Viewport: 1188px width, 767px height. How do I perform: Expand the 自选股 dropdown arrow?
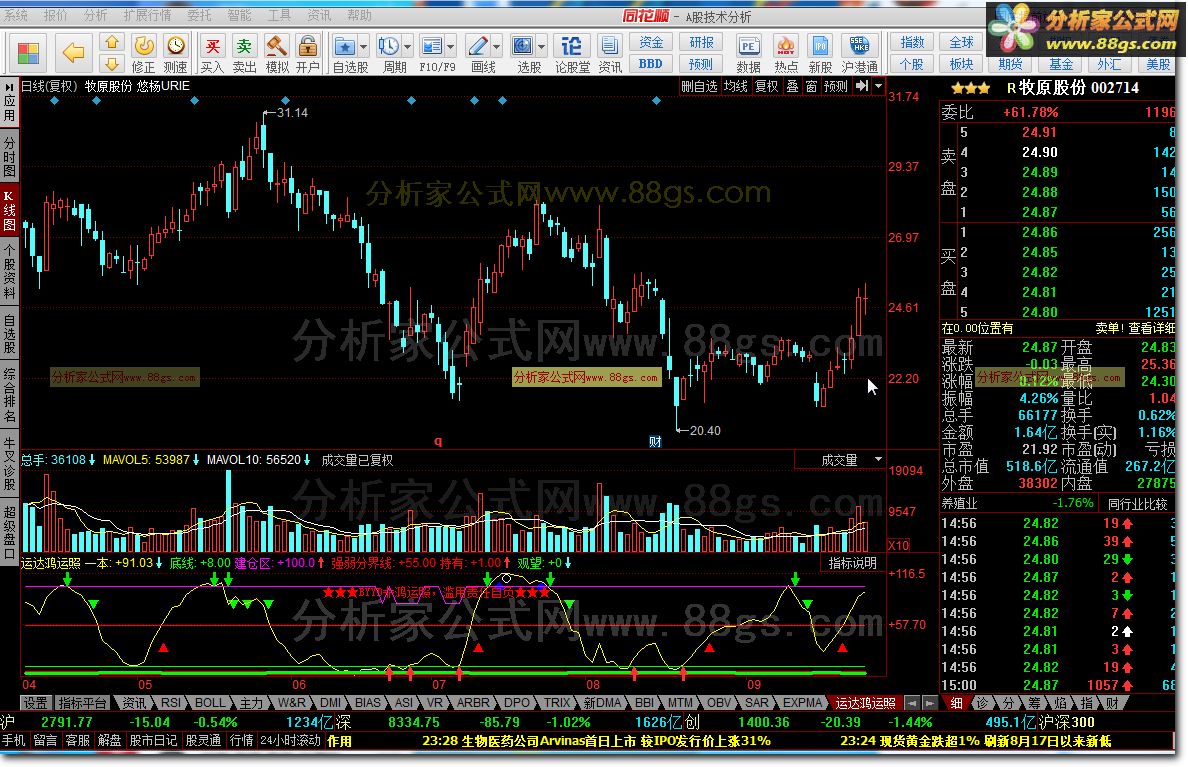(364, 46)
